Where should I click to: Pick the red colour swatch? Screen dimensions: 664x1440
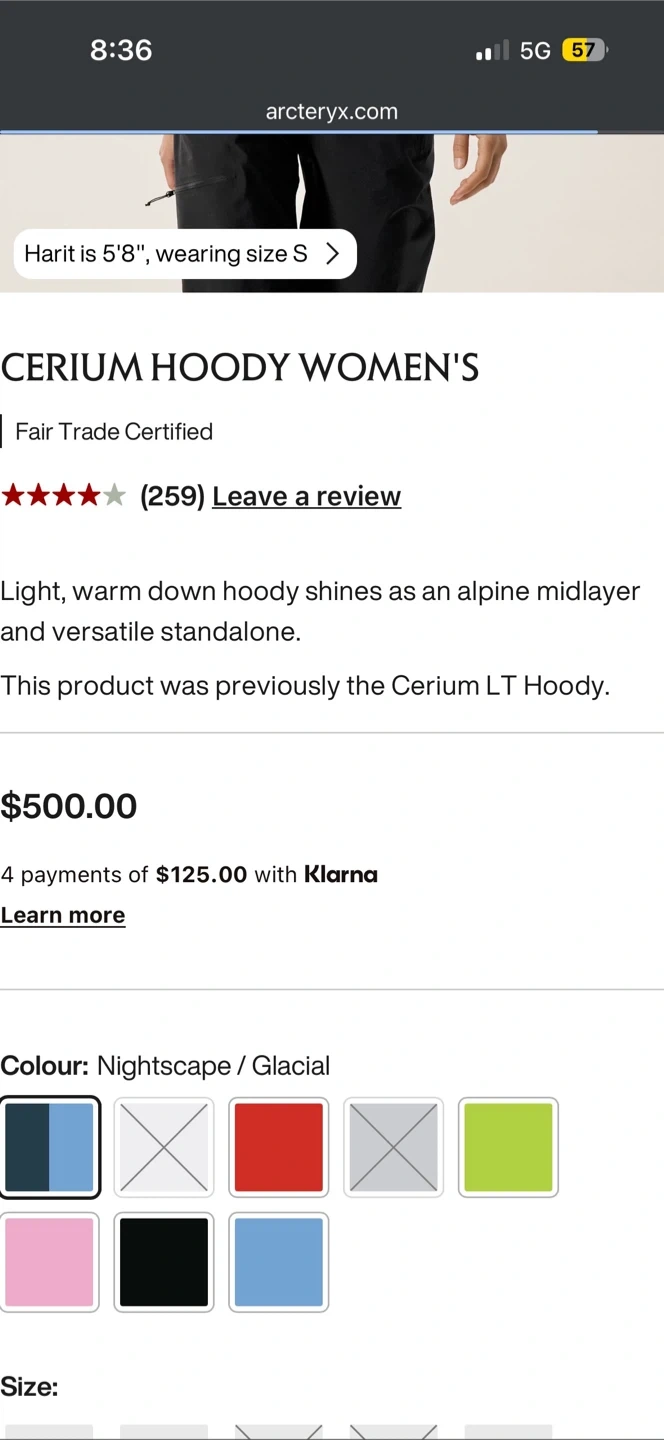[279, 1147]
